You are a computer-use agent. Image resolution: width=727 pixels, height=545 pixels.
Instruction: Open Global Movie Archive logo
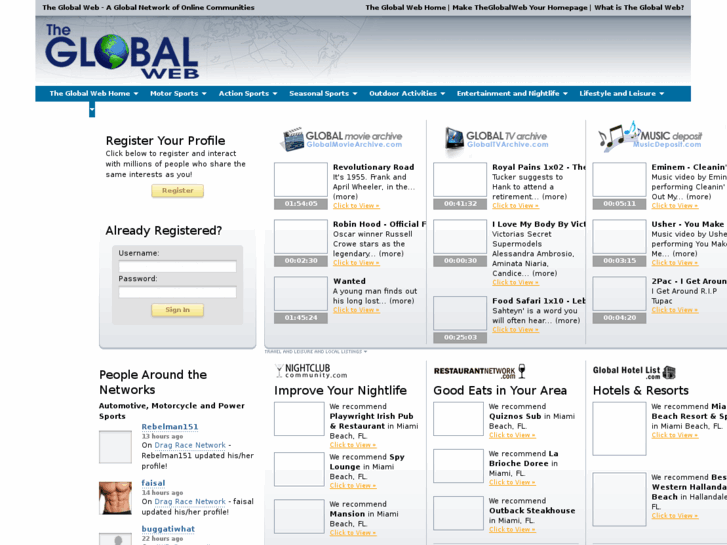[x=343, y=139]
